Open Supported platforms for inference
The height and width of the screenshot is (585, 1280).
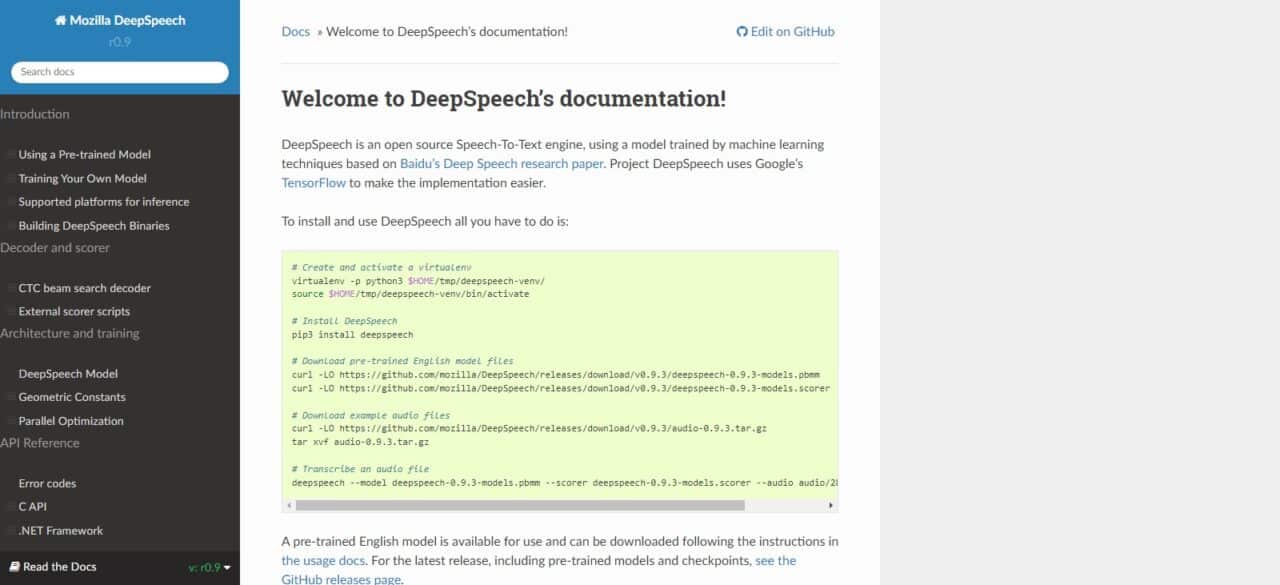click(104, 202)
